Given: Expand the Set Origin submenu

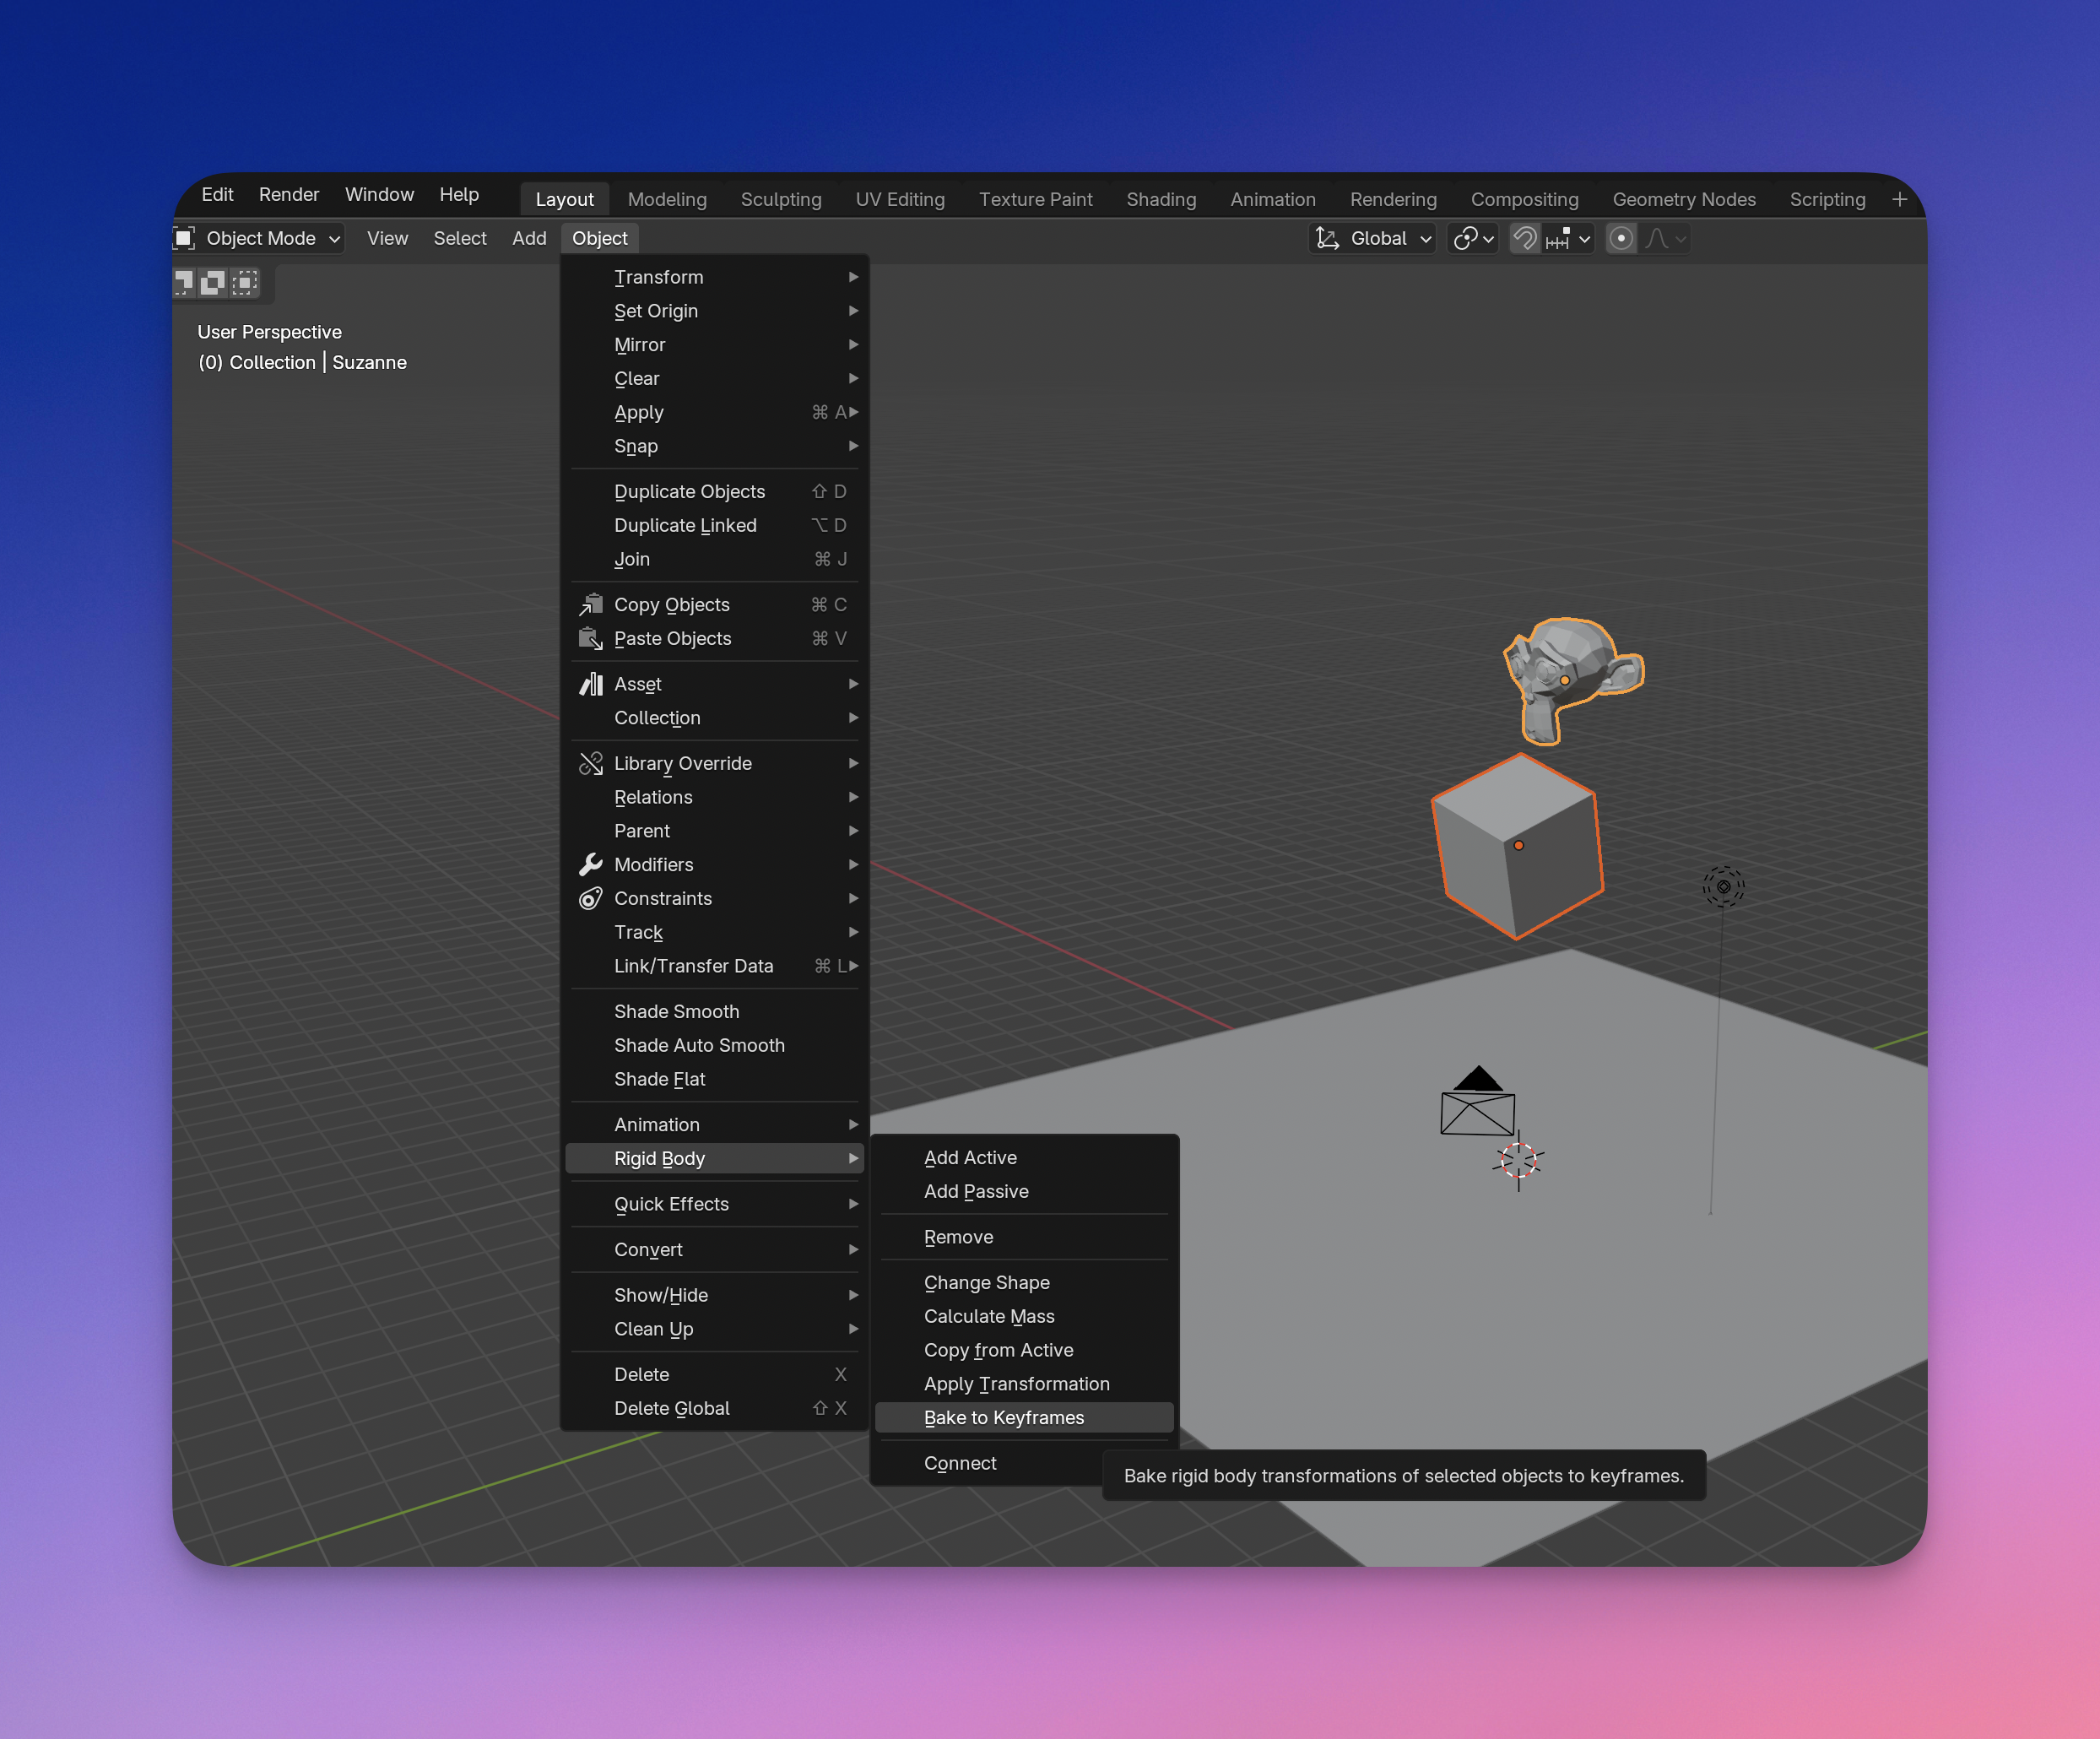Looking at the screenshot, I should (714, 311).
